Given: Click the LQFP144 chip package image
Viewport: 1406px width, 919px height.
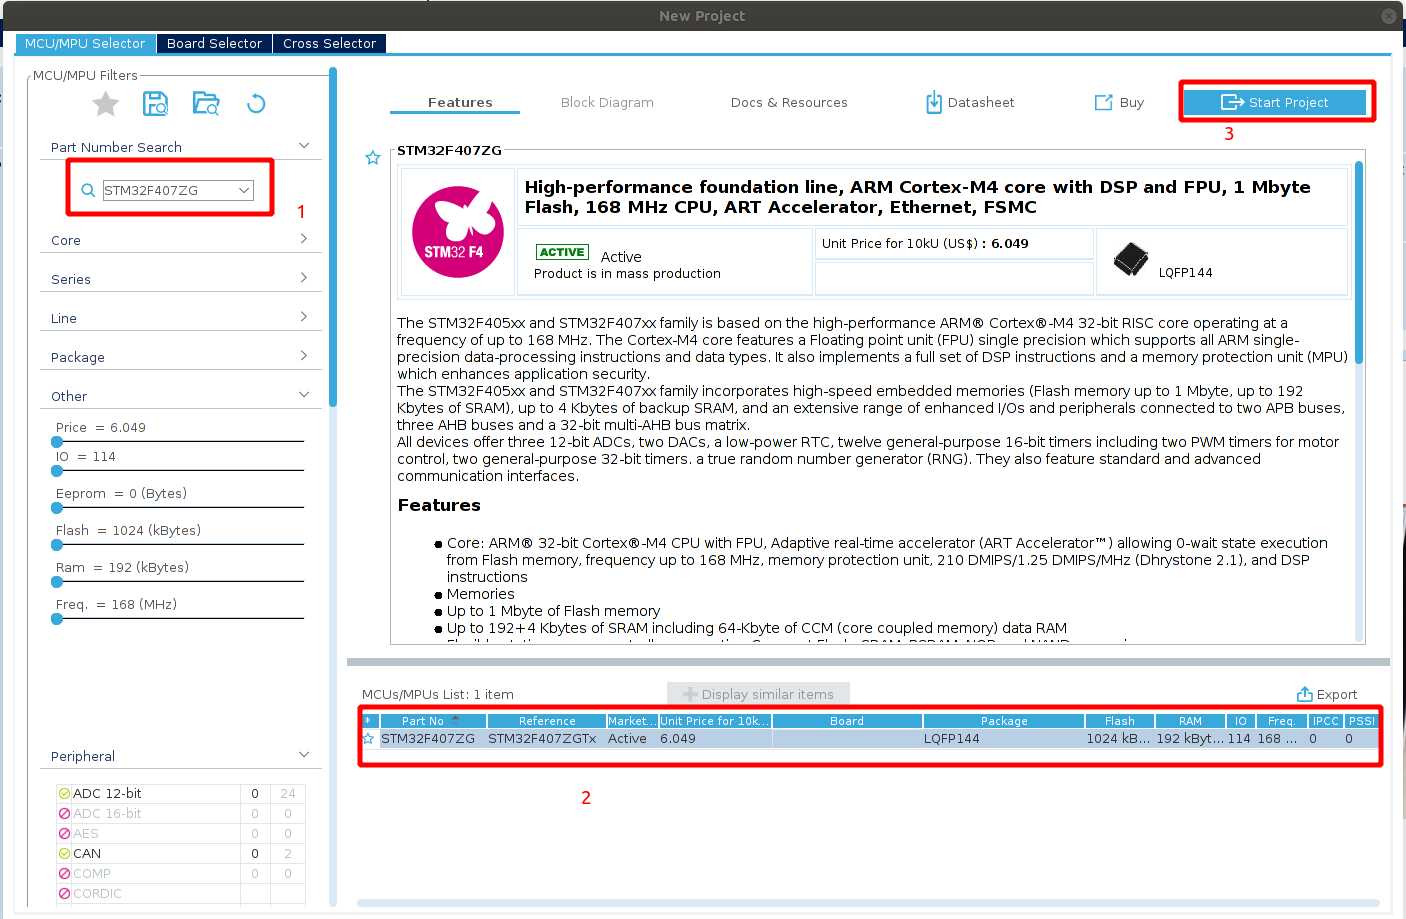Looking at the screenshot, I should [x=1131, y=259].
